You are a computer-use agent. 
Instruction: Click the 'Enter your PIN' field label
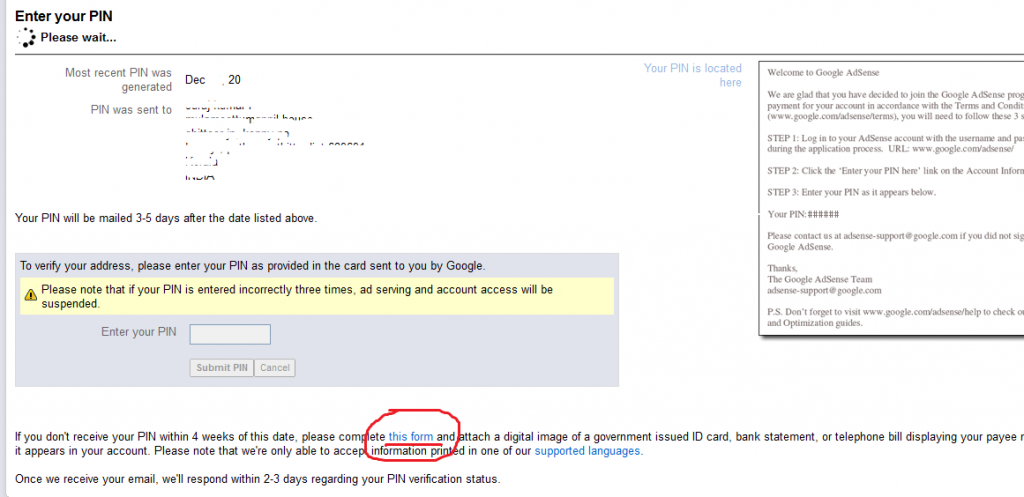coord(138,332)
